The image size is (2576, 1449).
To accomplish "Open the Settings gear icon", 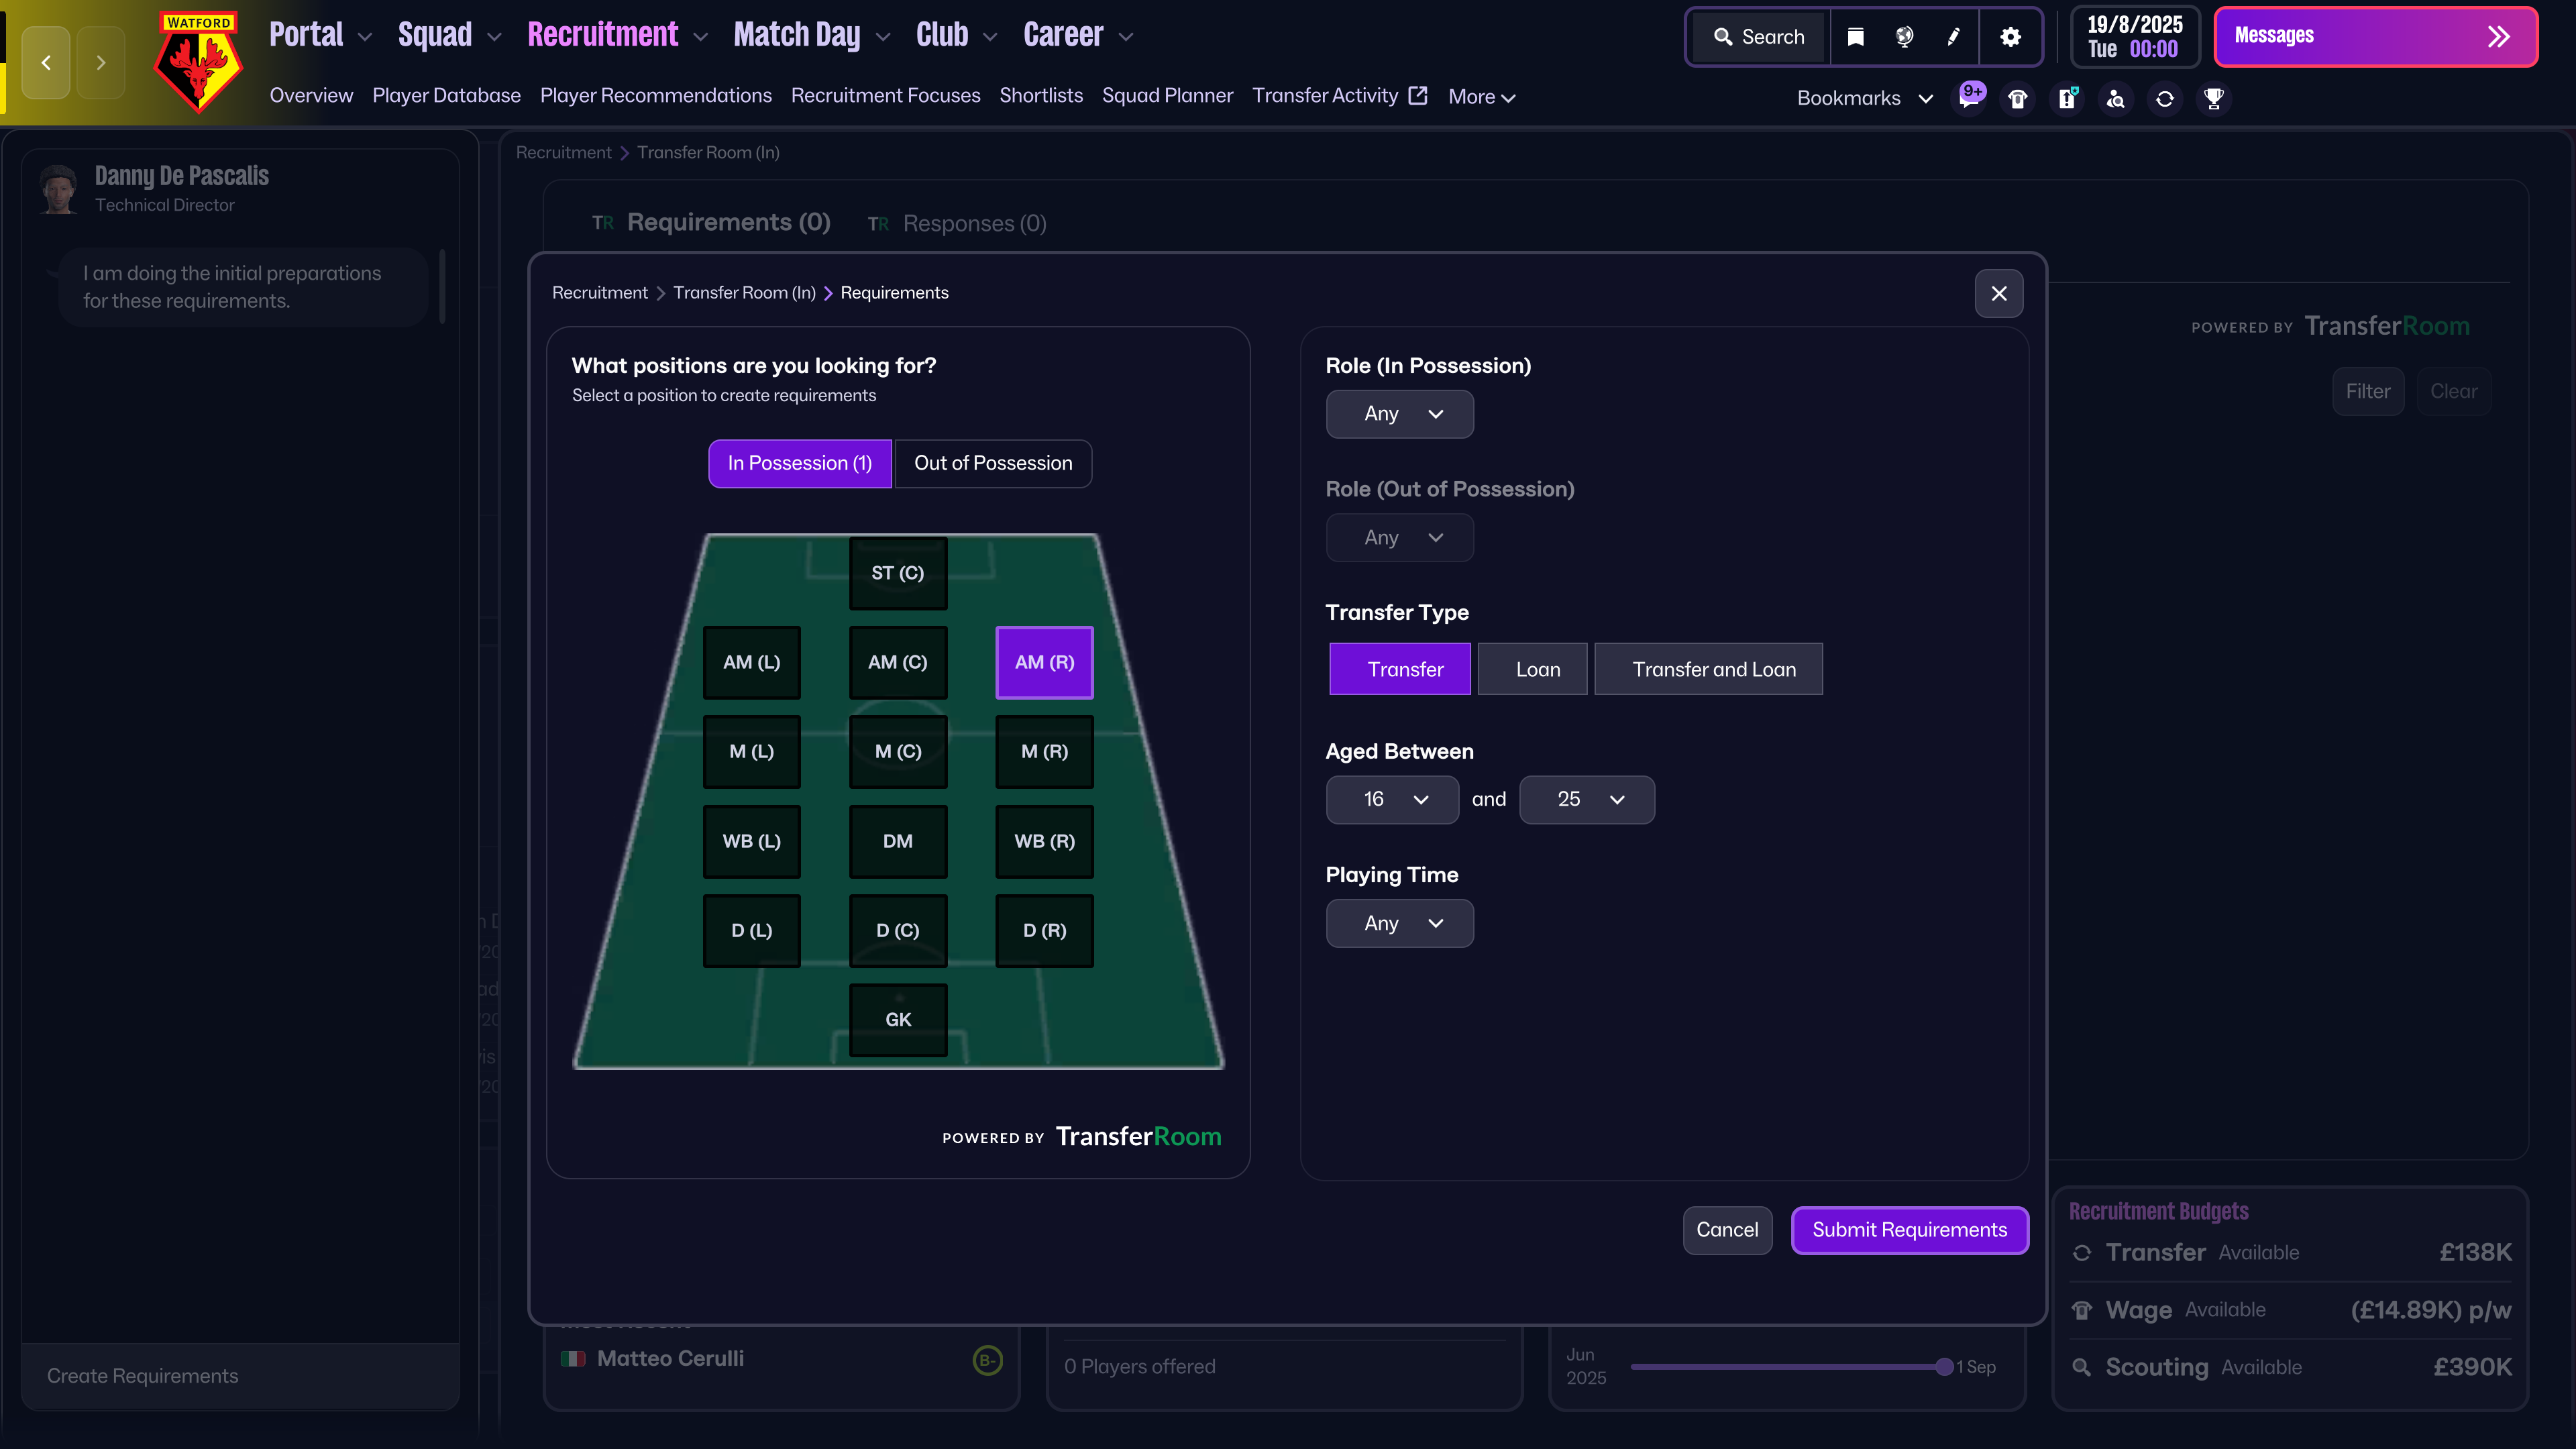I will [2011, 37].
